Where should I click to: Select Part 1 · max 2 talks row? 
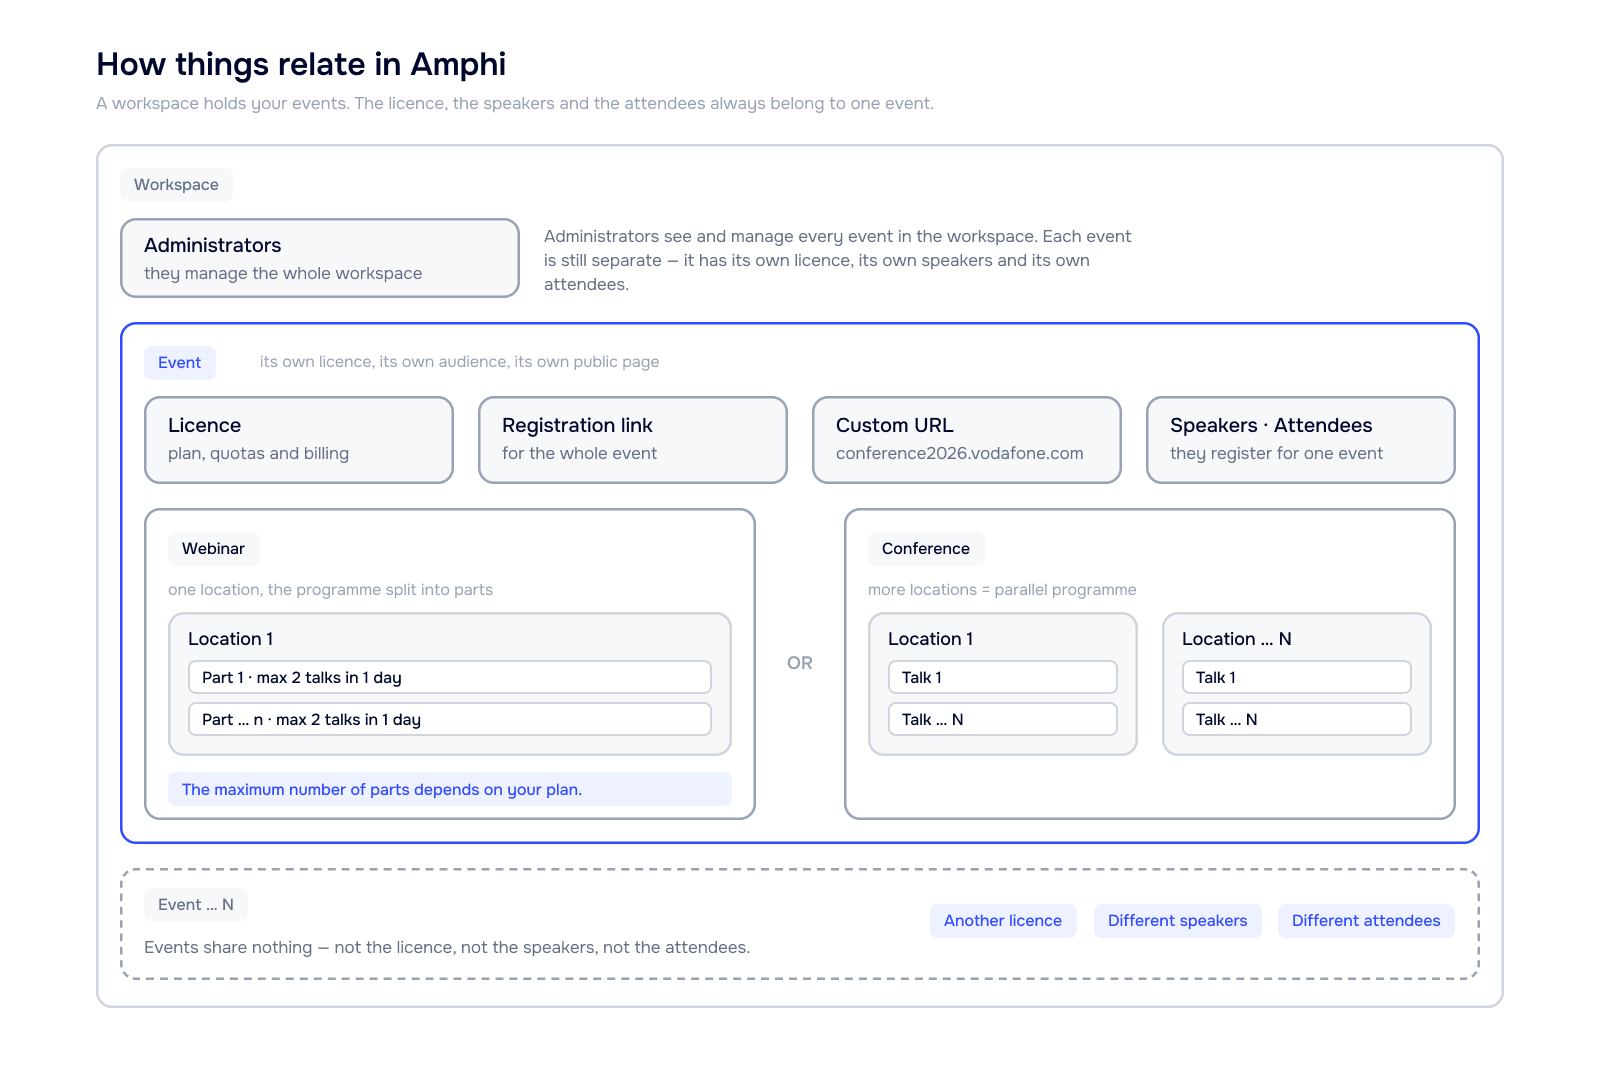[x=450, y=677]
